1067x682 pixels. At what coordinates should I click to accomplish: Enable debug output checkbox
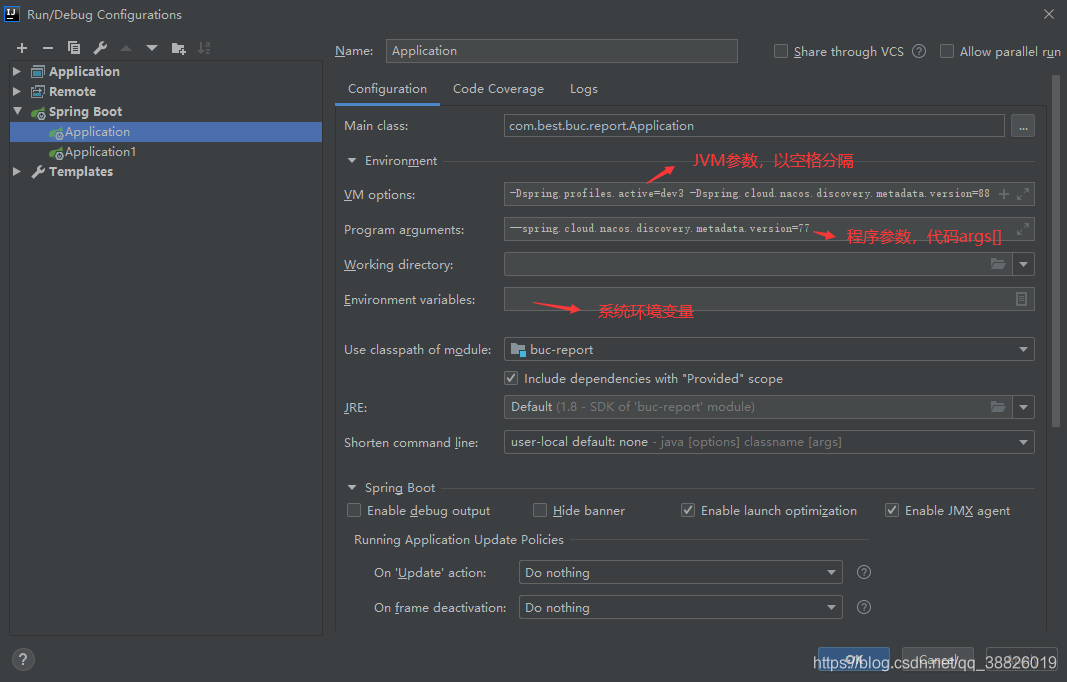[354, 510]
